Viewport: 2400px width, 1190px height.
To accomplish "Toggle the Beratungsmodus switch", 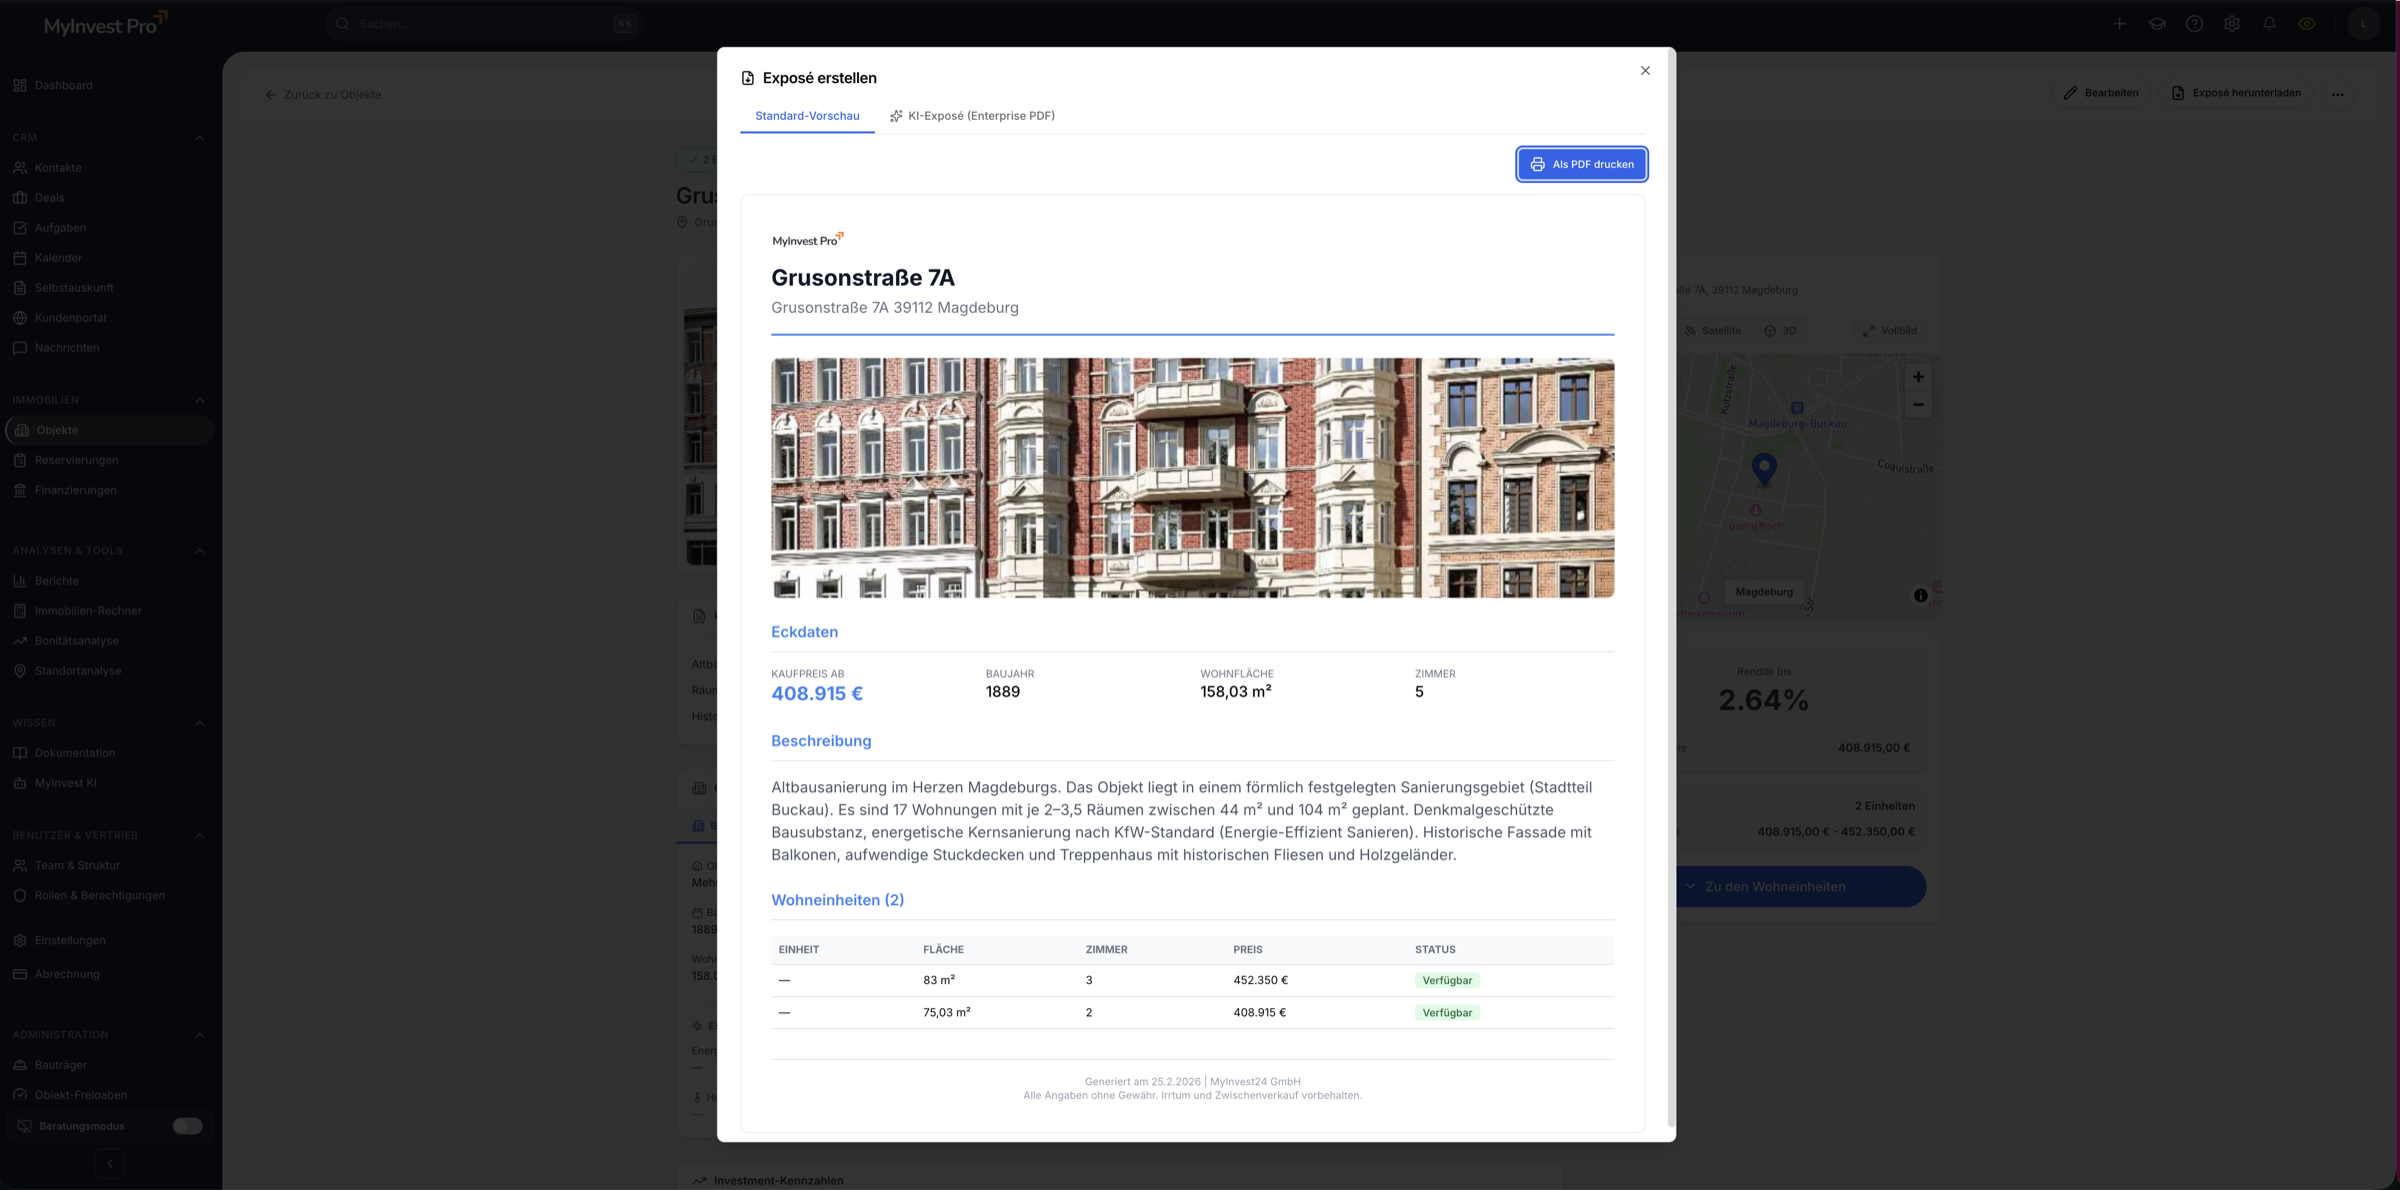I will [x=187, y=1126].
